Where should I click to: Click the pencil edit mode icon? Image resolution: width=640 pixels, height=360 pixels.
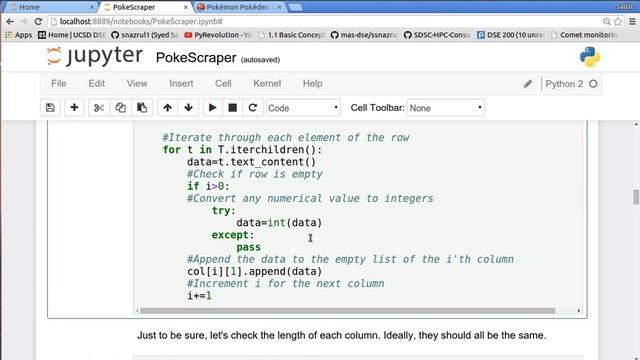click(x=528, y=84)
